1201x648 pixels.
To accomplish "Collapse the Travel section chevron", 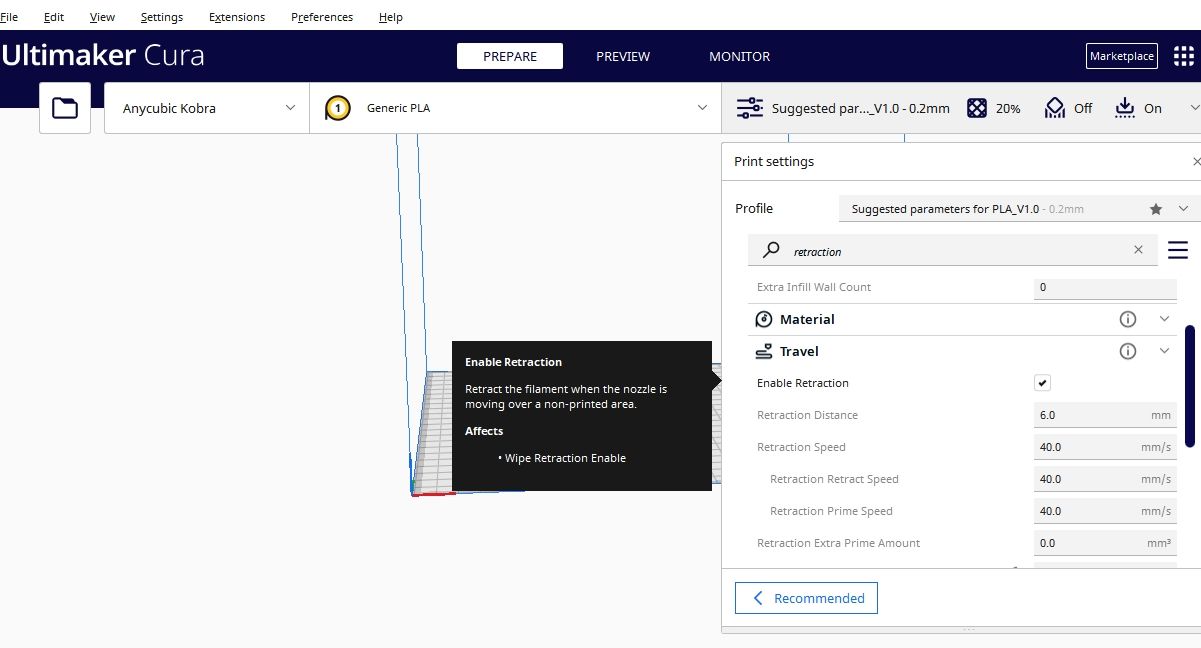I will pyautogui.click(x=1164, y=351).
